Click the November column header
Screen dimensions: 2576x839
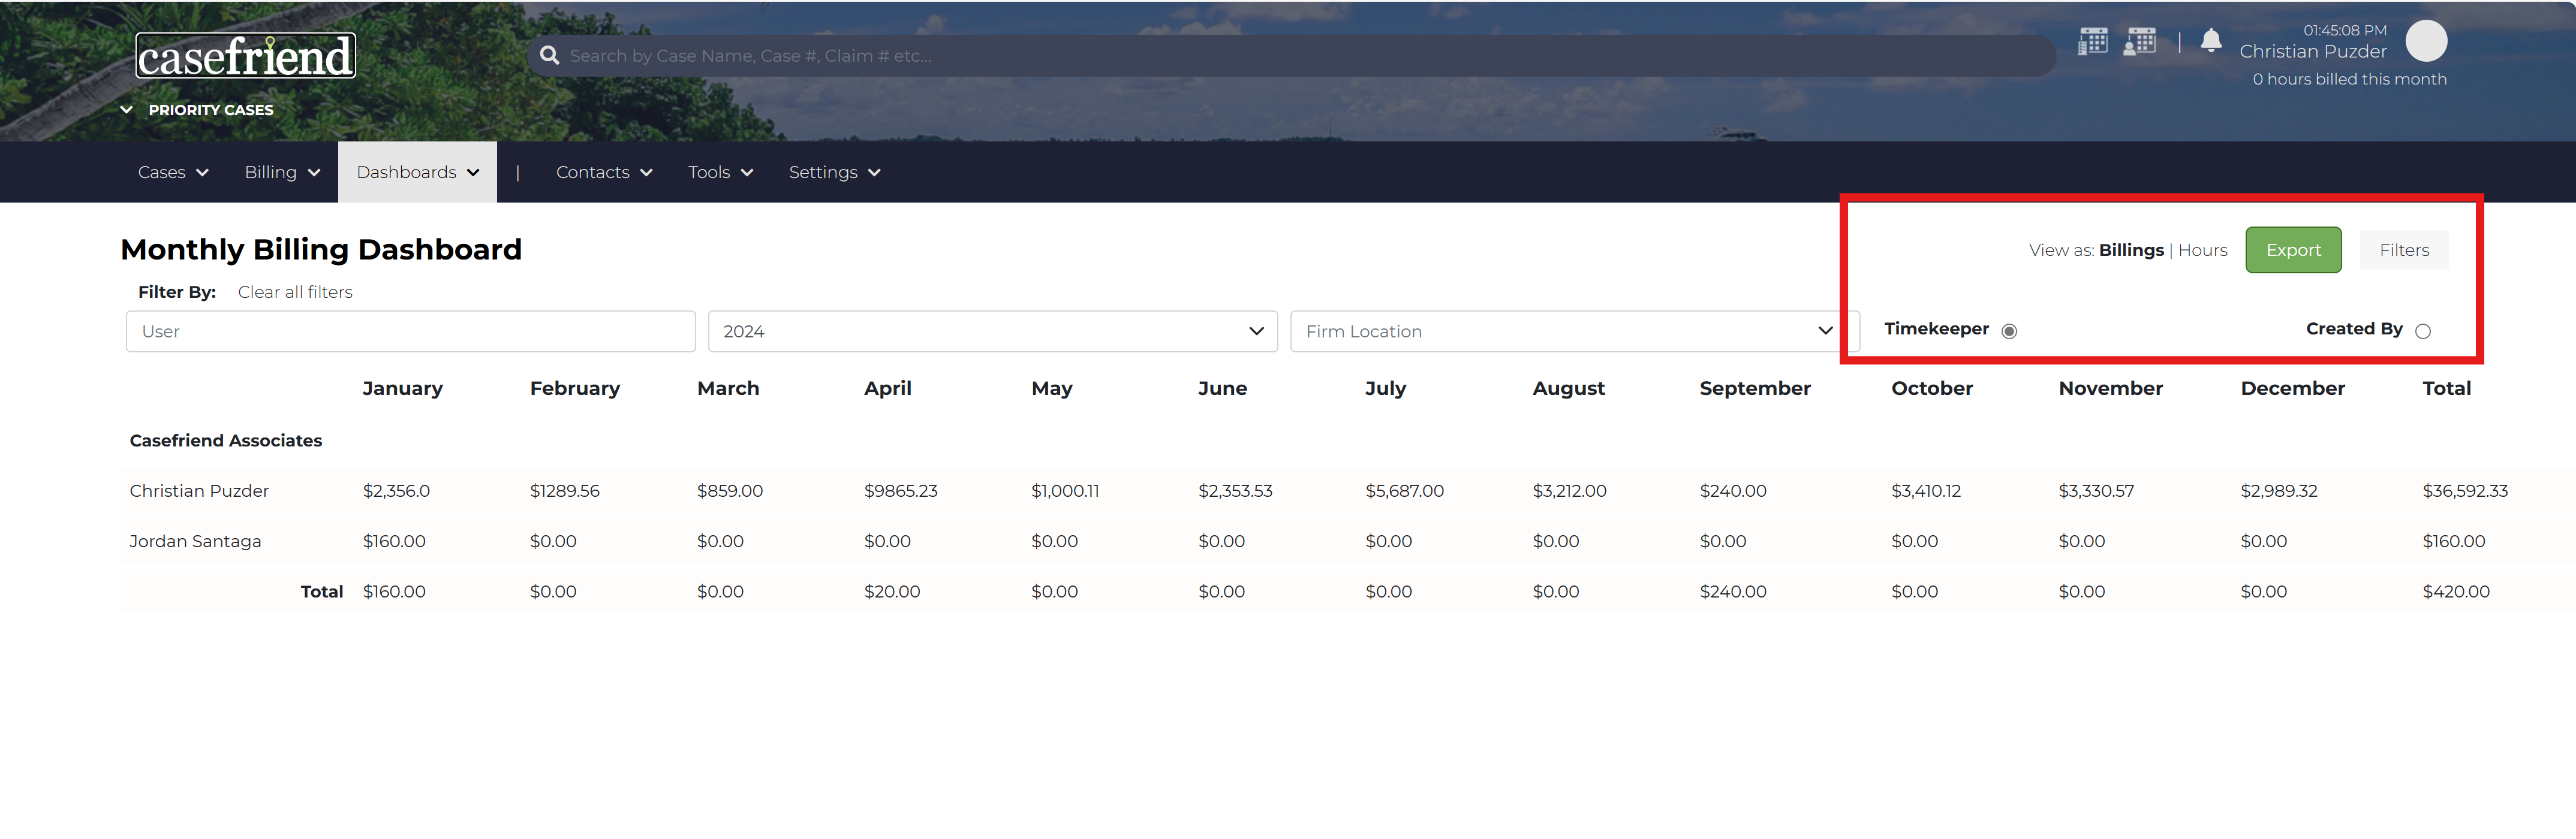coord(2110,388)
